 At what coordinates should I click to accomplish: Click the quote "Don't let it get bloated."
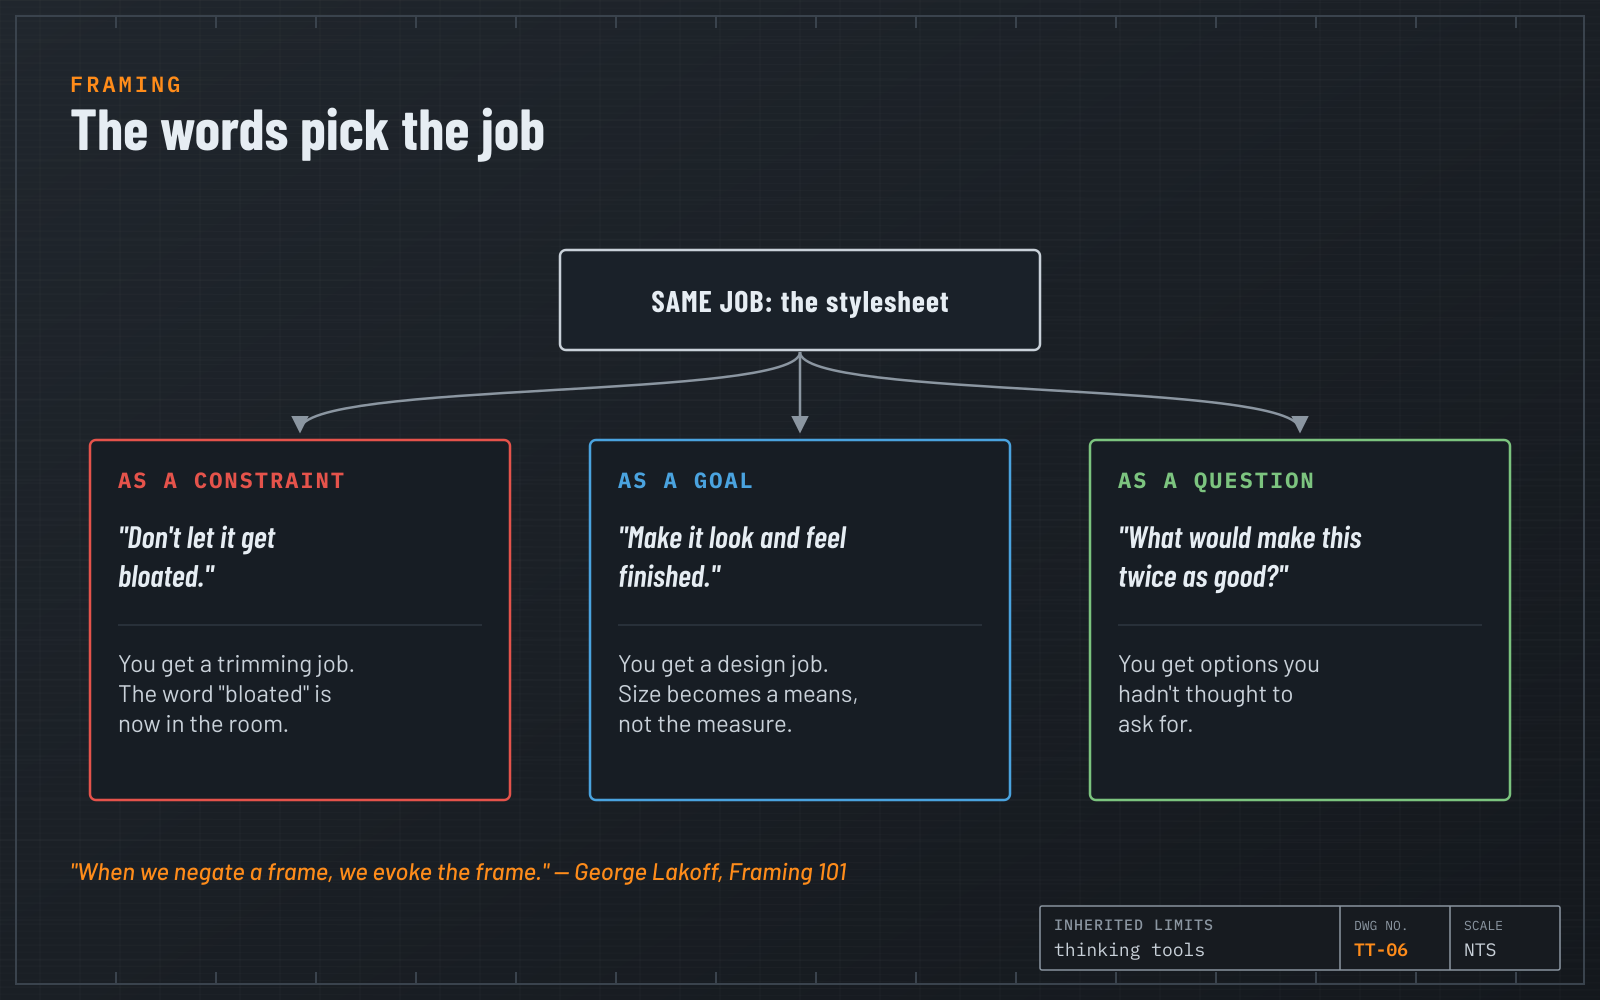pyautogui.click(x=197, y=557)
